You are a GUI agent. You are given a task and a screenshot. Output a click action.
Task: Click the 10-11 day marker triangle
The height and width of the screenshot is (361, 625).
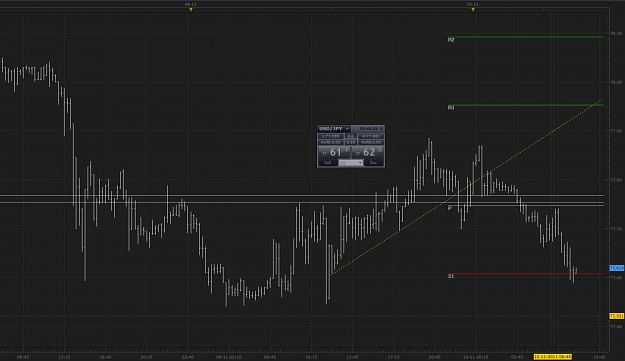(473, 10)
